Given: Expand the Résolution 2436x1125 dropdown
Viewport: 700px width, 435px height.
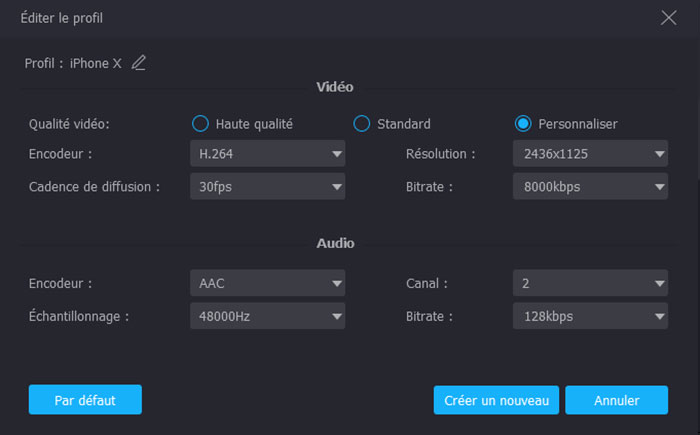Looking at the screenshot, I should tap(590, 155).
